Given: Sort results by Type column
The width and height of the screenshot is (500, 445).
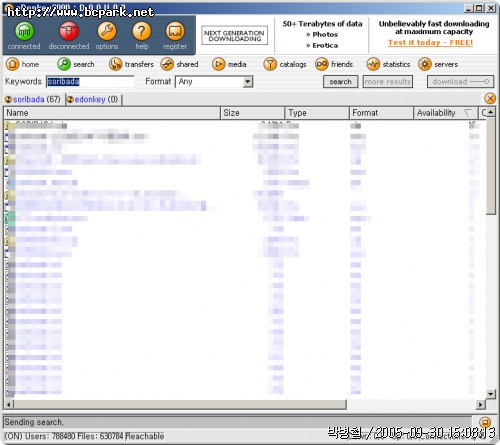Looking at the screenshot, I should [317, 113].
